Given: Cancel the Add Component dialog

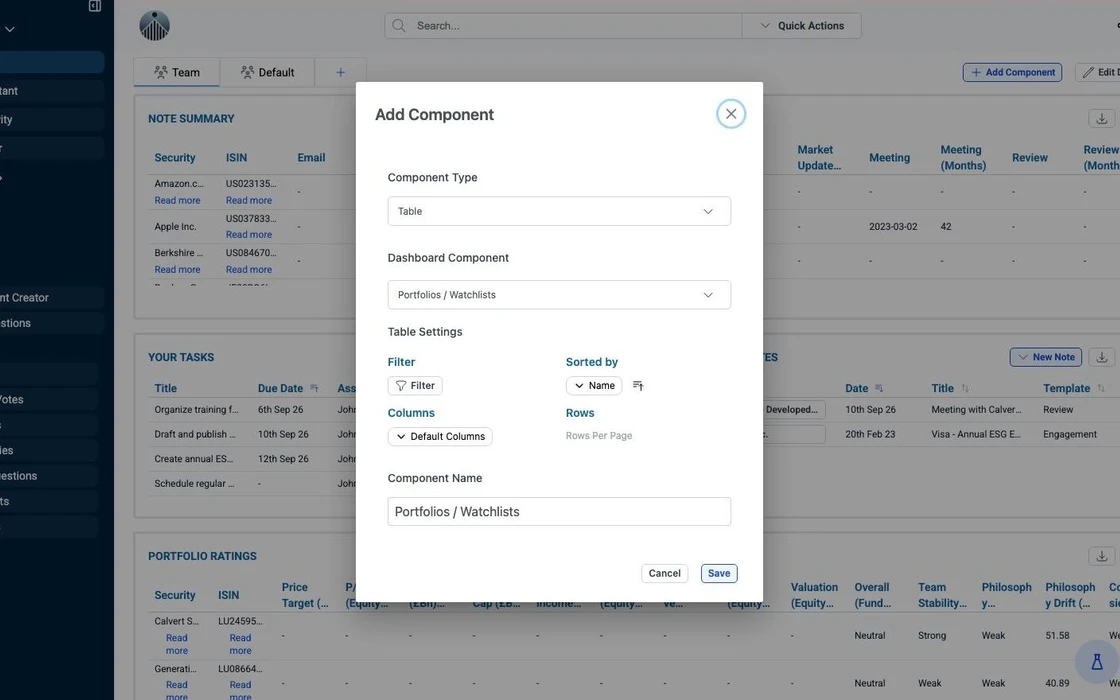Looking at the screenshot, I should pos(664,574).
